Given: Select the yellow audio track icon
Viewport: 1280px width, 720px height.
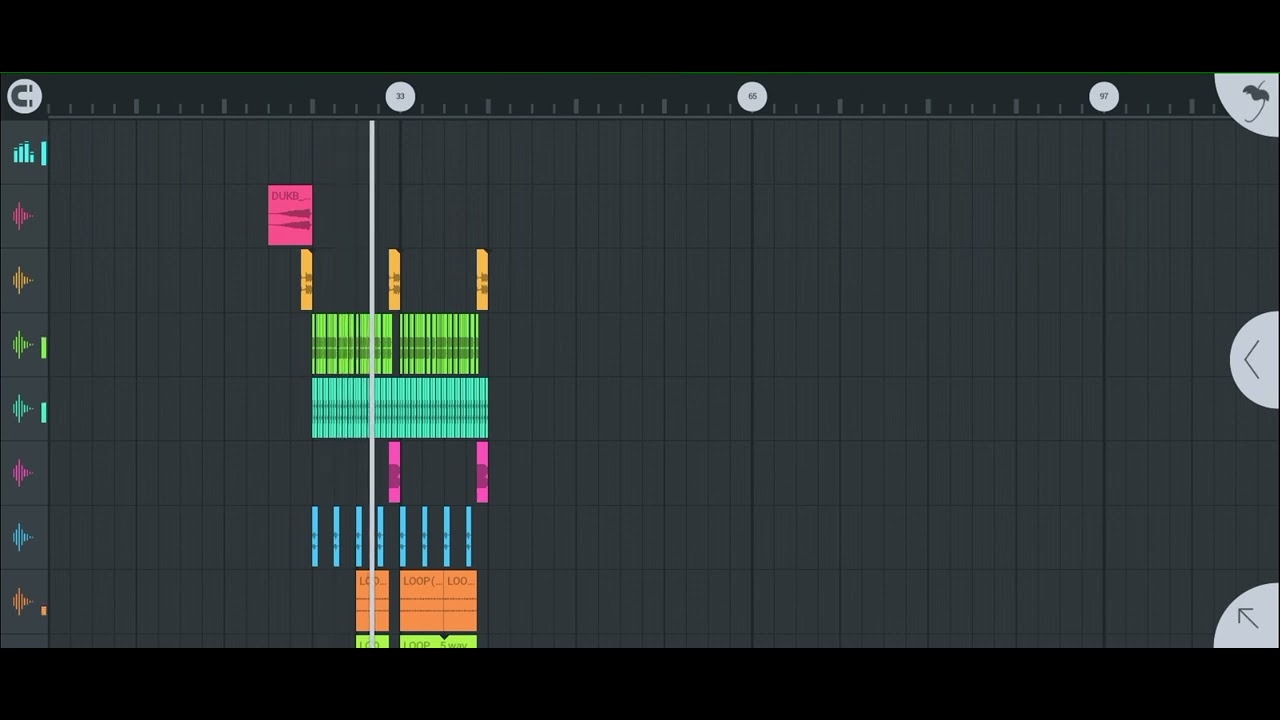Looking at the screenshot, I should point(23,280).
